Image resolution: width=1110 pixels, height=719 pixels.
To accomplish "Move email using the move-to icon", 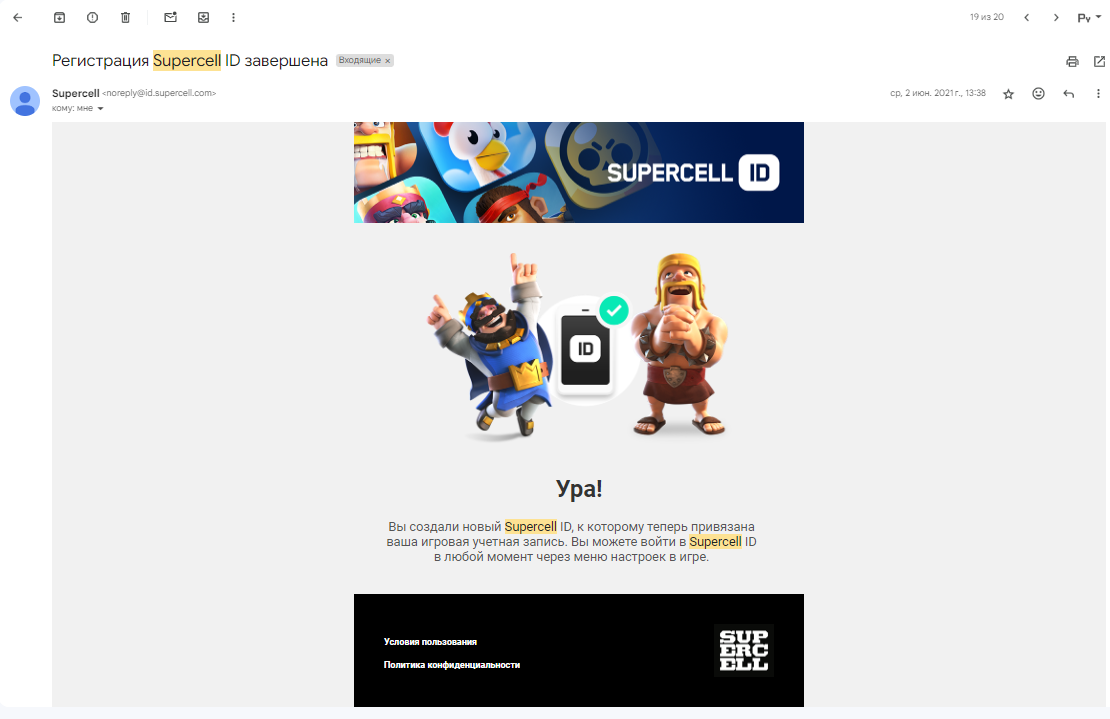I will (x=203, y=18).
